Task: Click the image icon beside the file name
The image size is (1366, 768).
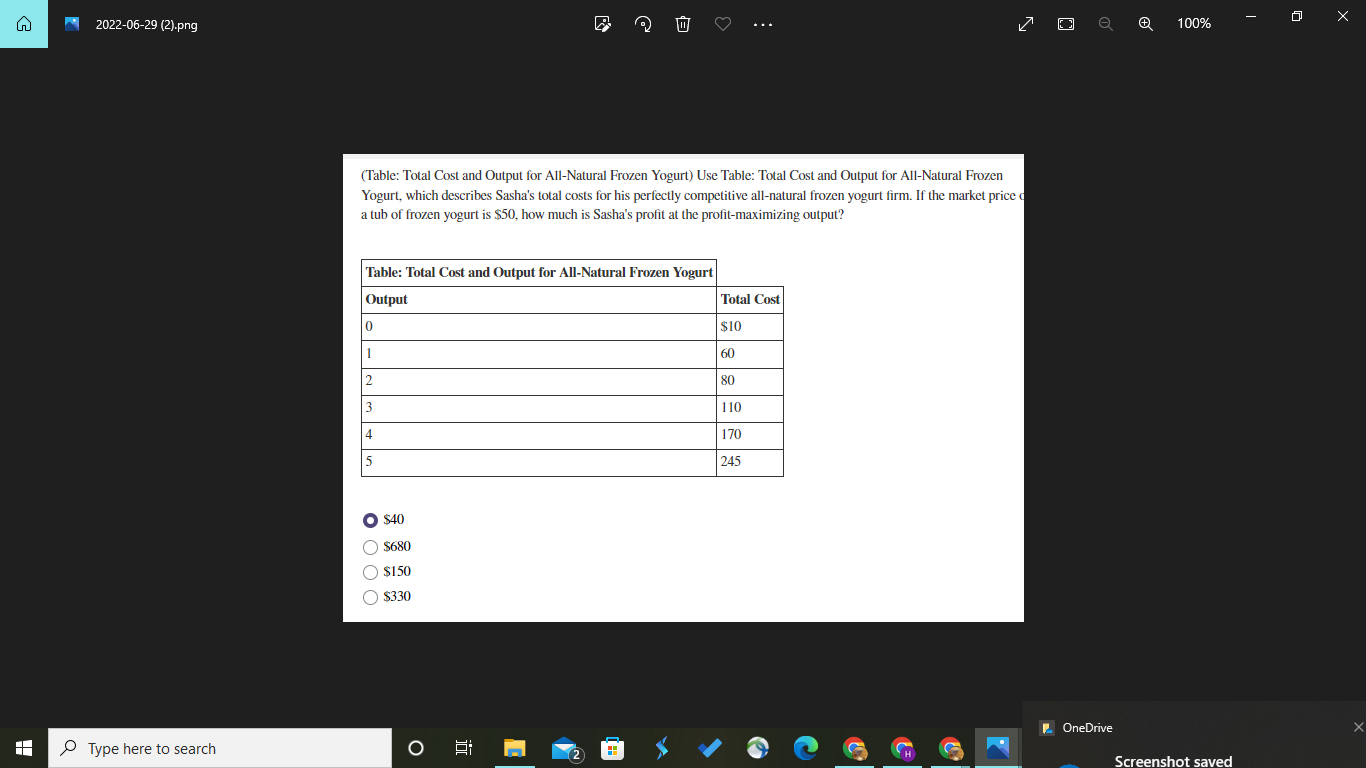Action: [72, 24]
